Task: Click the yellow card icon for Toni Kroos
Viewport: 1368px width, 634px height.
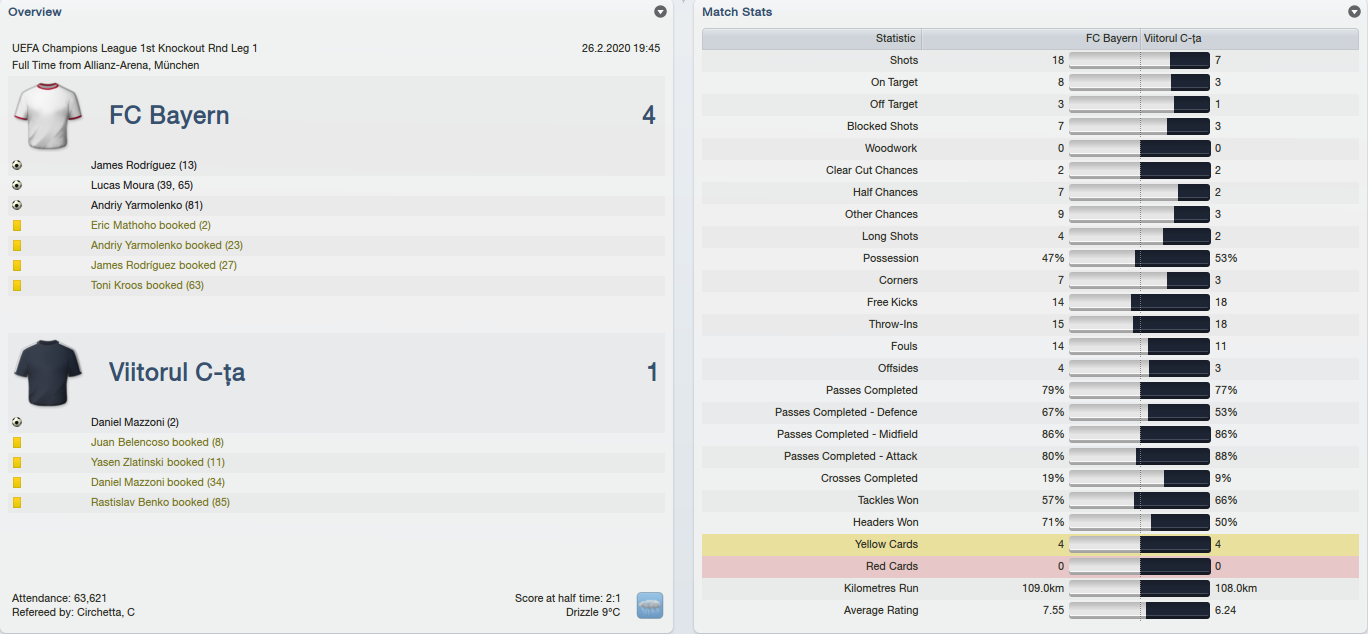Action: point(17,285)
